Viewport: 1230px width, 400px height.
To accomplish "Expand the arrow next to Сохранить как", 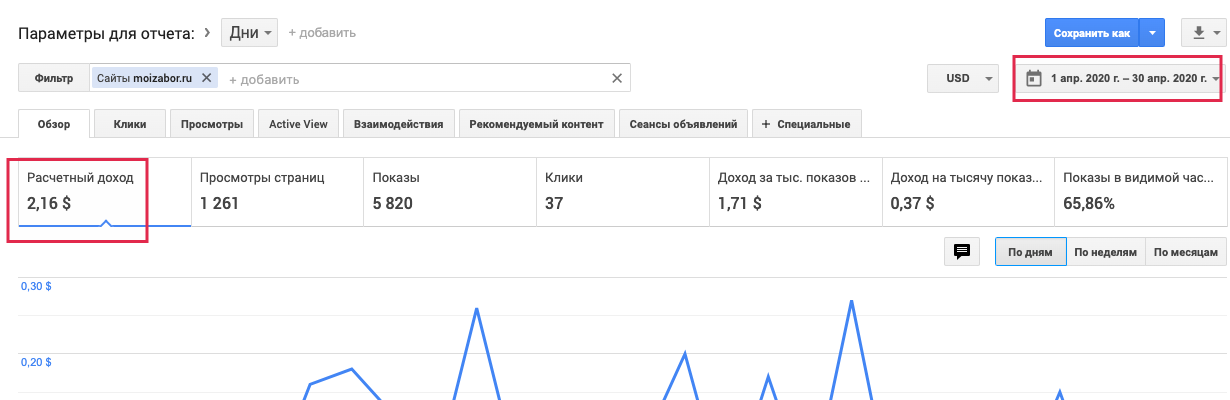I will click(x=1152, y=33).
